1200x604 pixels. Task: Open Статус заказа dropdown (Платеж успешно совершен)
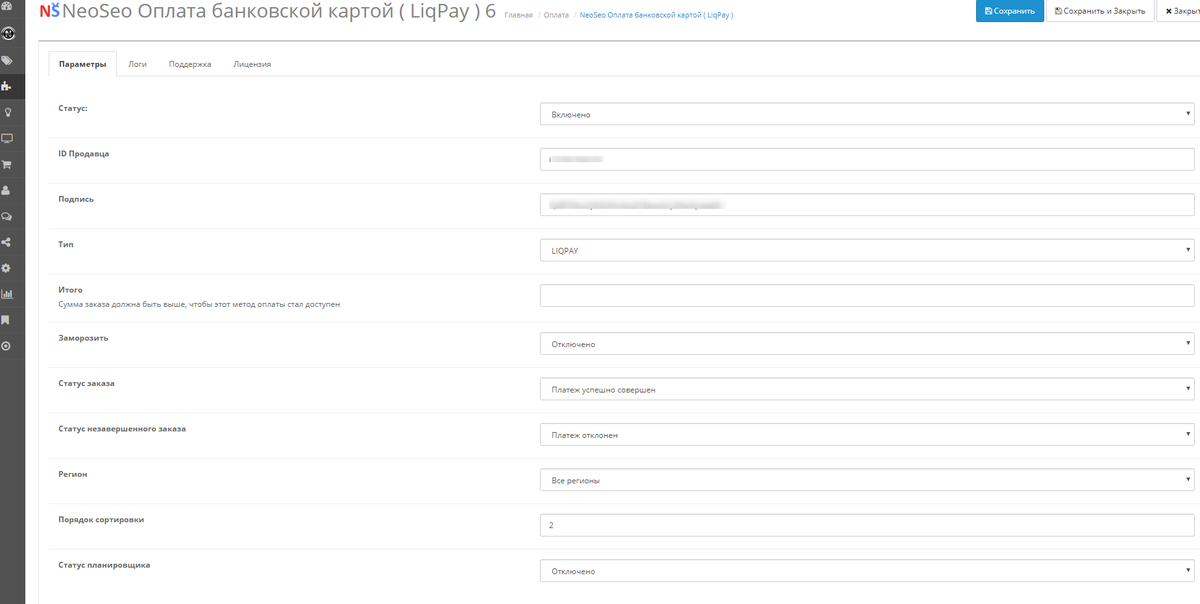[x=867, y=389]
